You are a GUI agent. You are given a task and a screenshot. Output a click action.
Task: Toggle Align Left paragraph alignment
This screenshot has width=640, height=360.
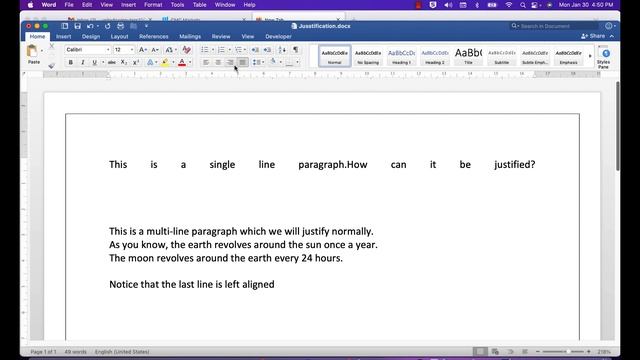206,62
